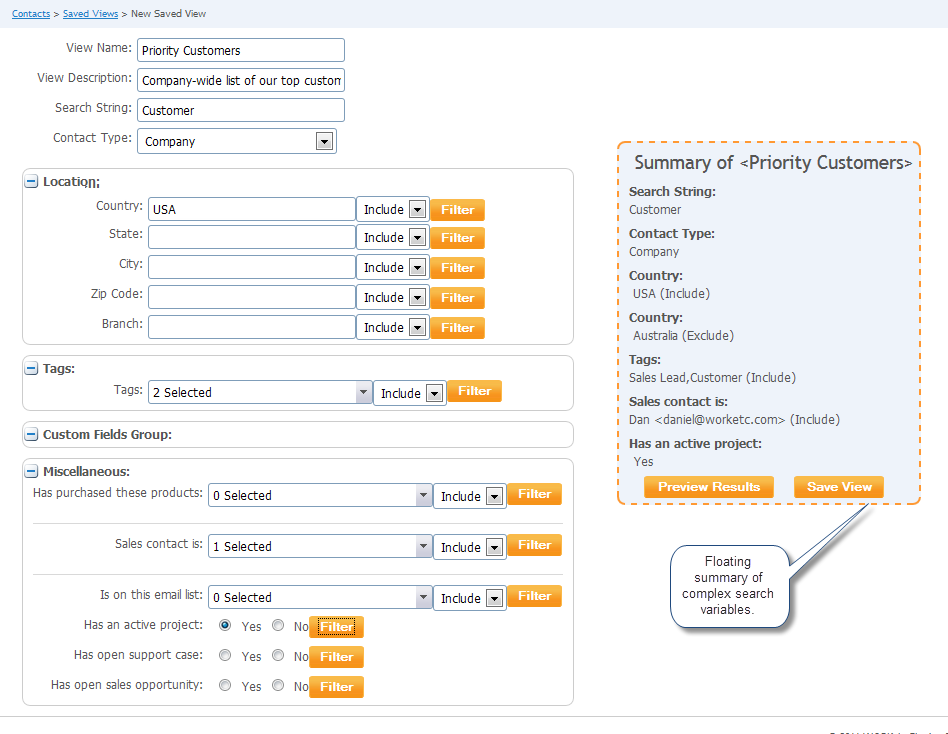948x734 pixels.
Task: Select Yes for Has open sales opportunity
Action: (225, 686)
